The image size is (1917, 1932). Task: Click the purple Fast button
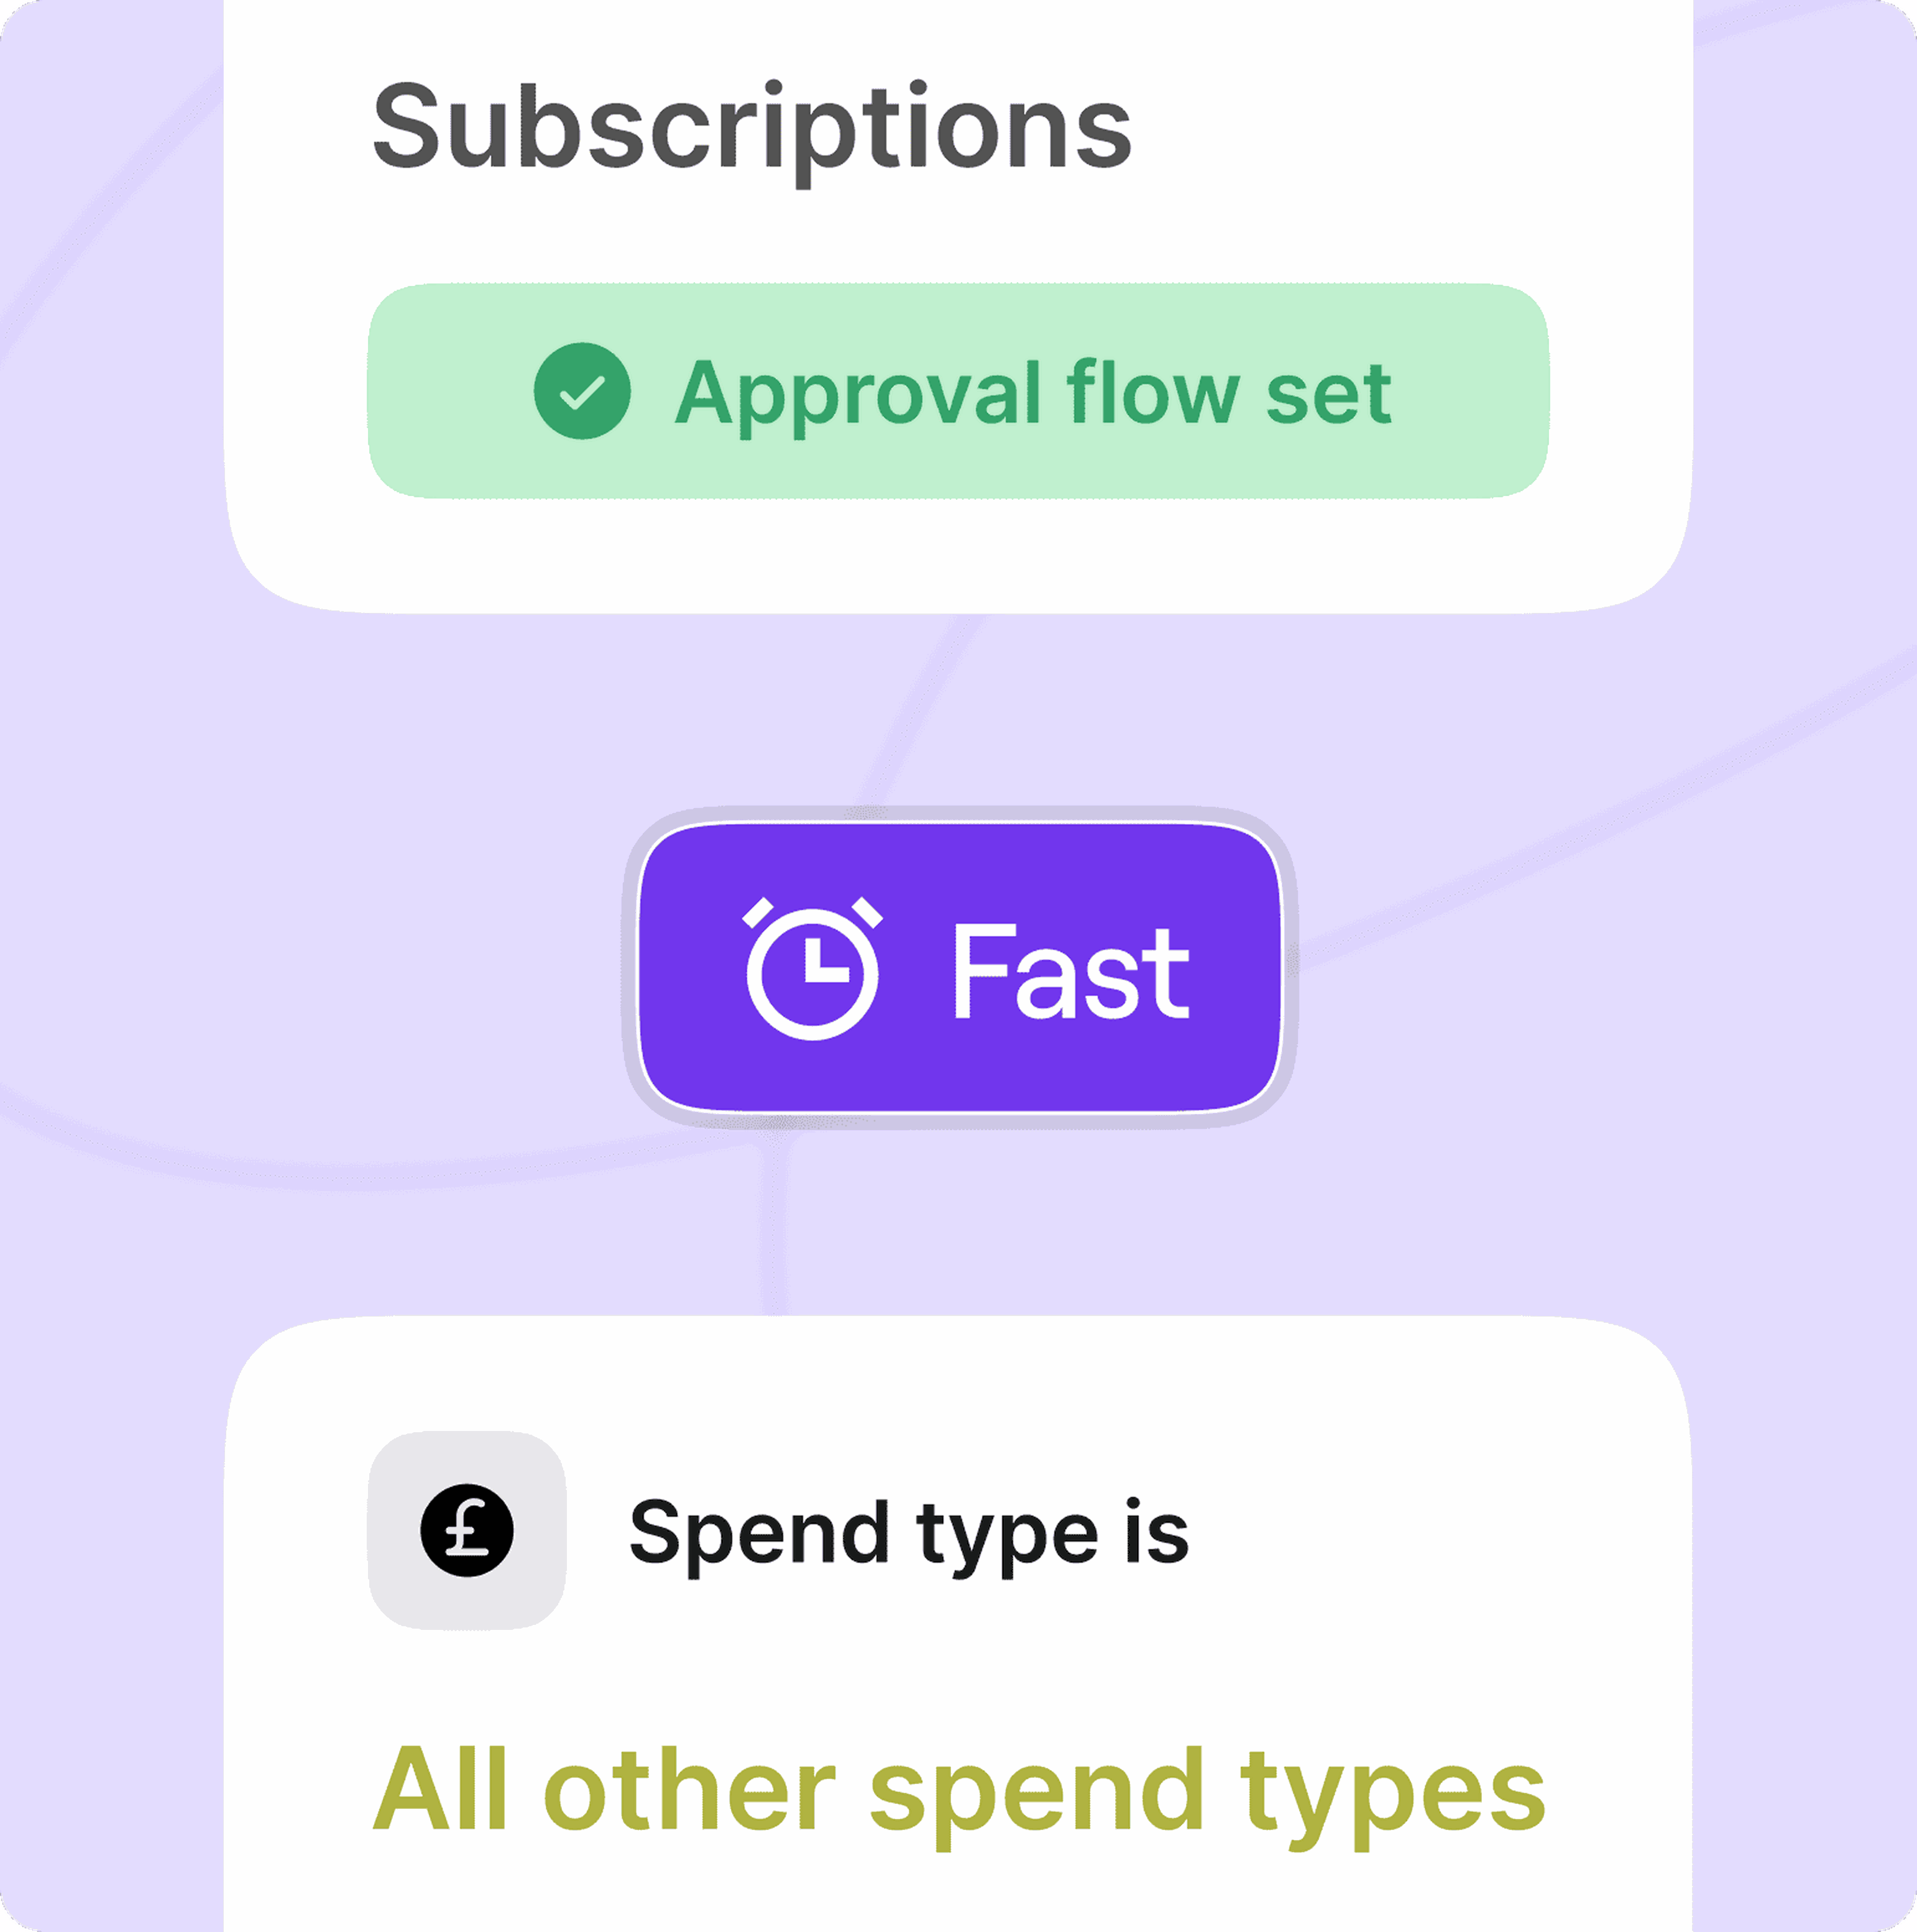(960, 967)
